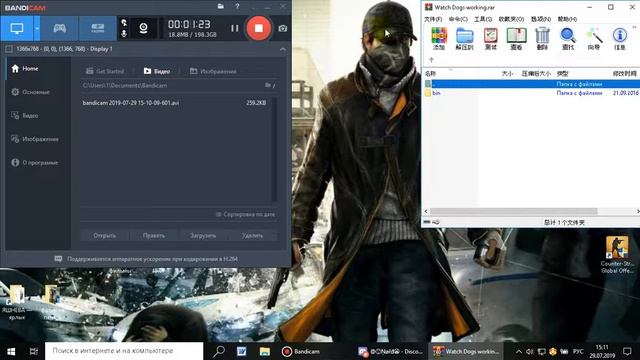The image size is (640, 360).
Task: Click the Загрузить button
Action: tap(203, 236)
